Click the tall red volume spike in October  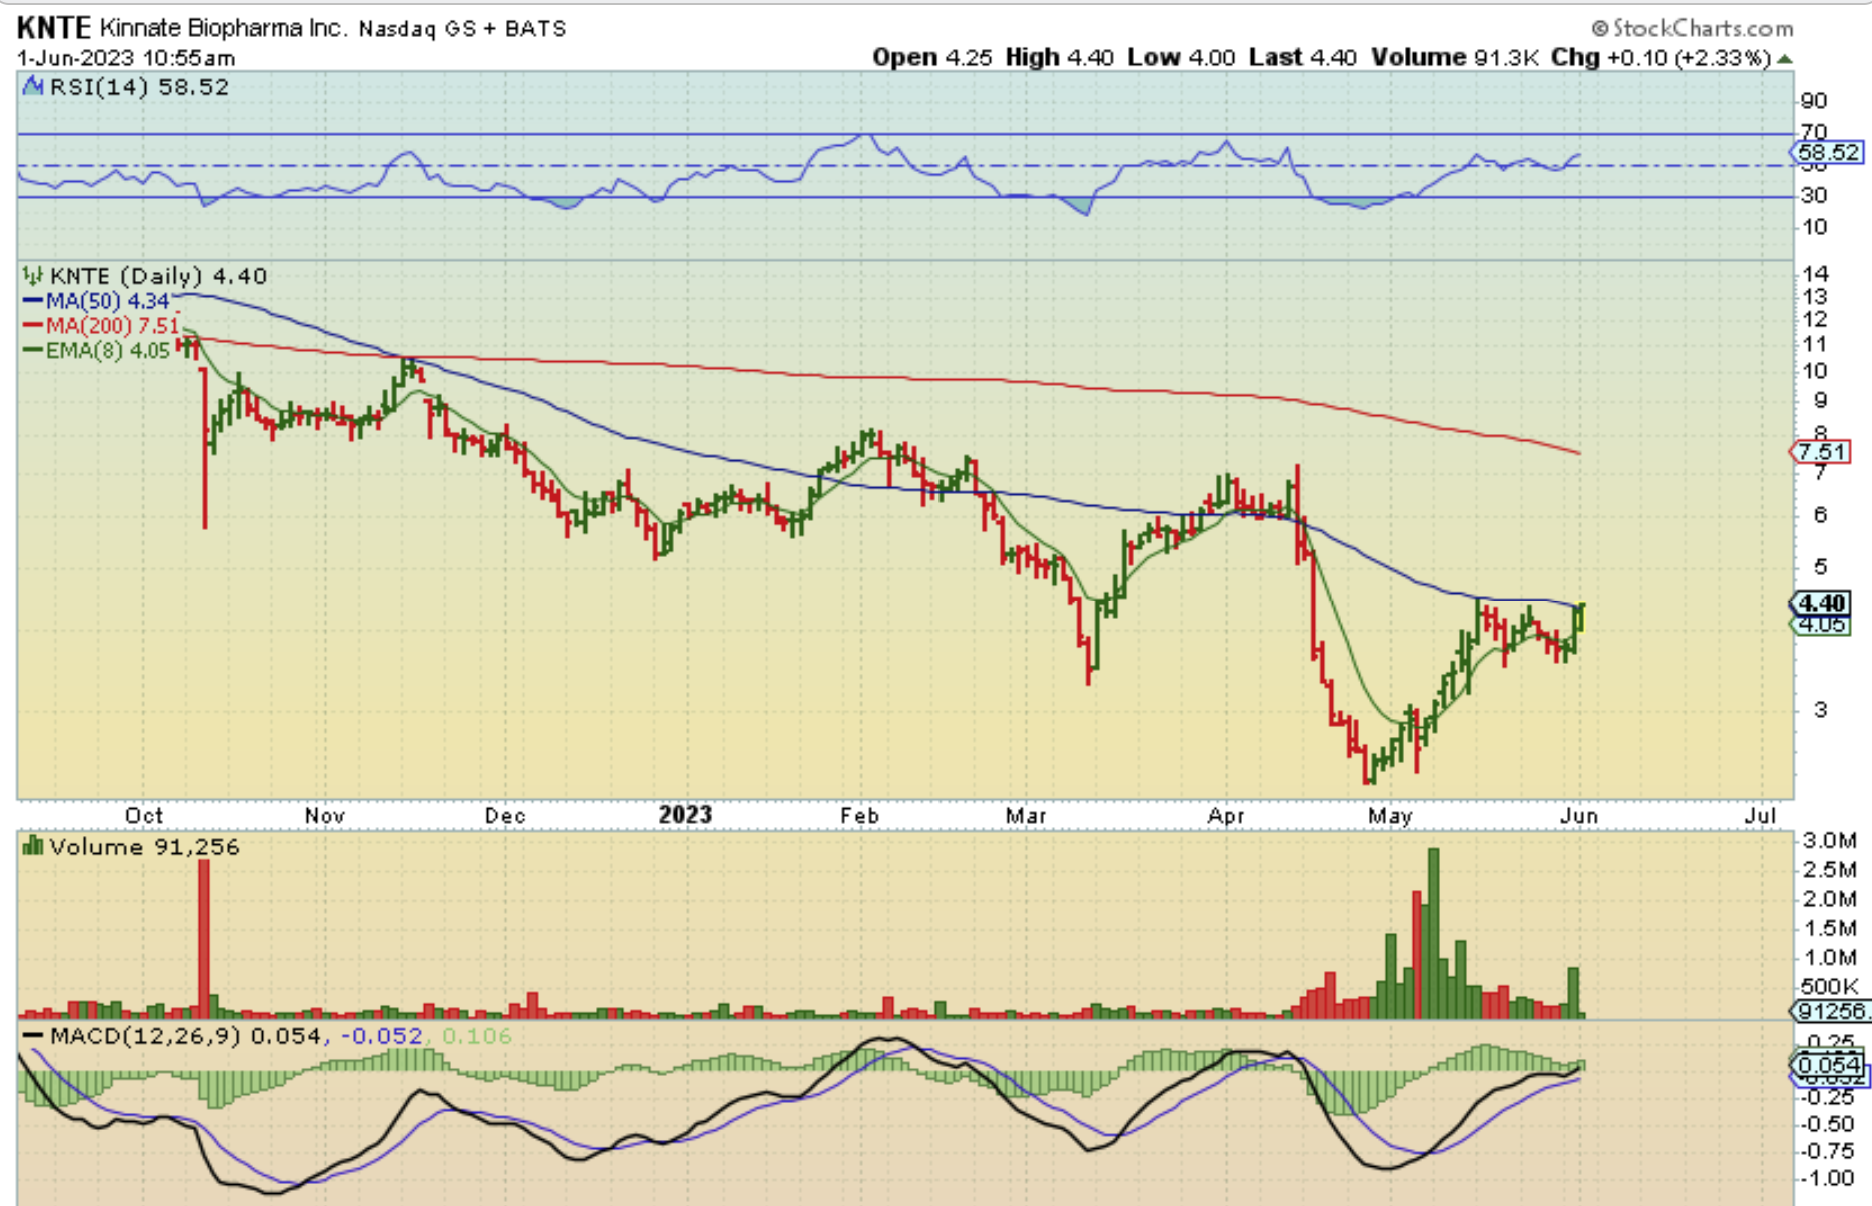204,935
